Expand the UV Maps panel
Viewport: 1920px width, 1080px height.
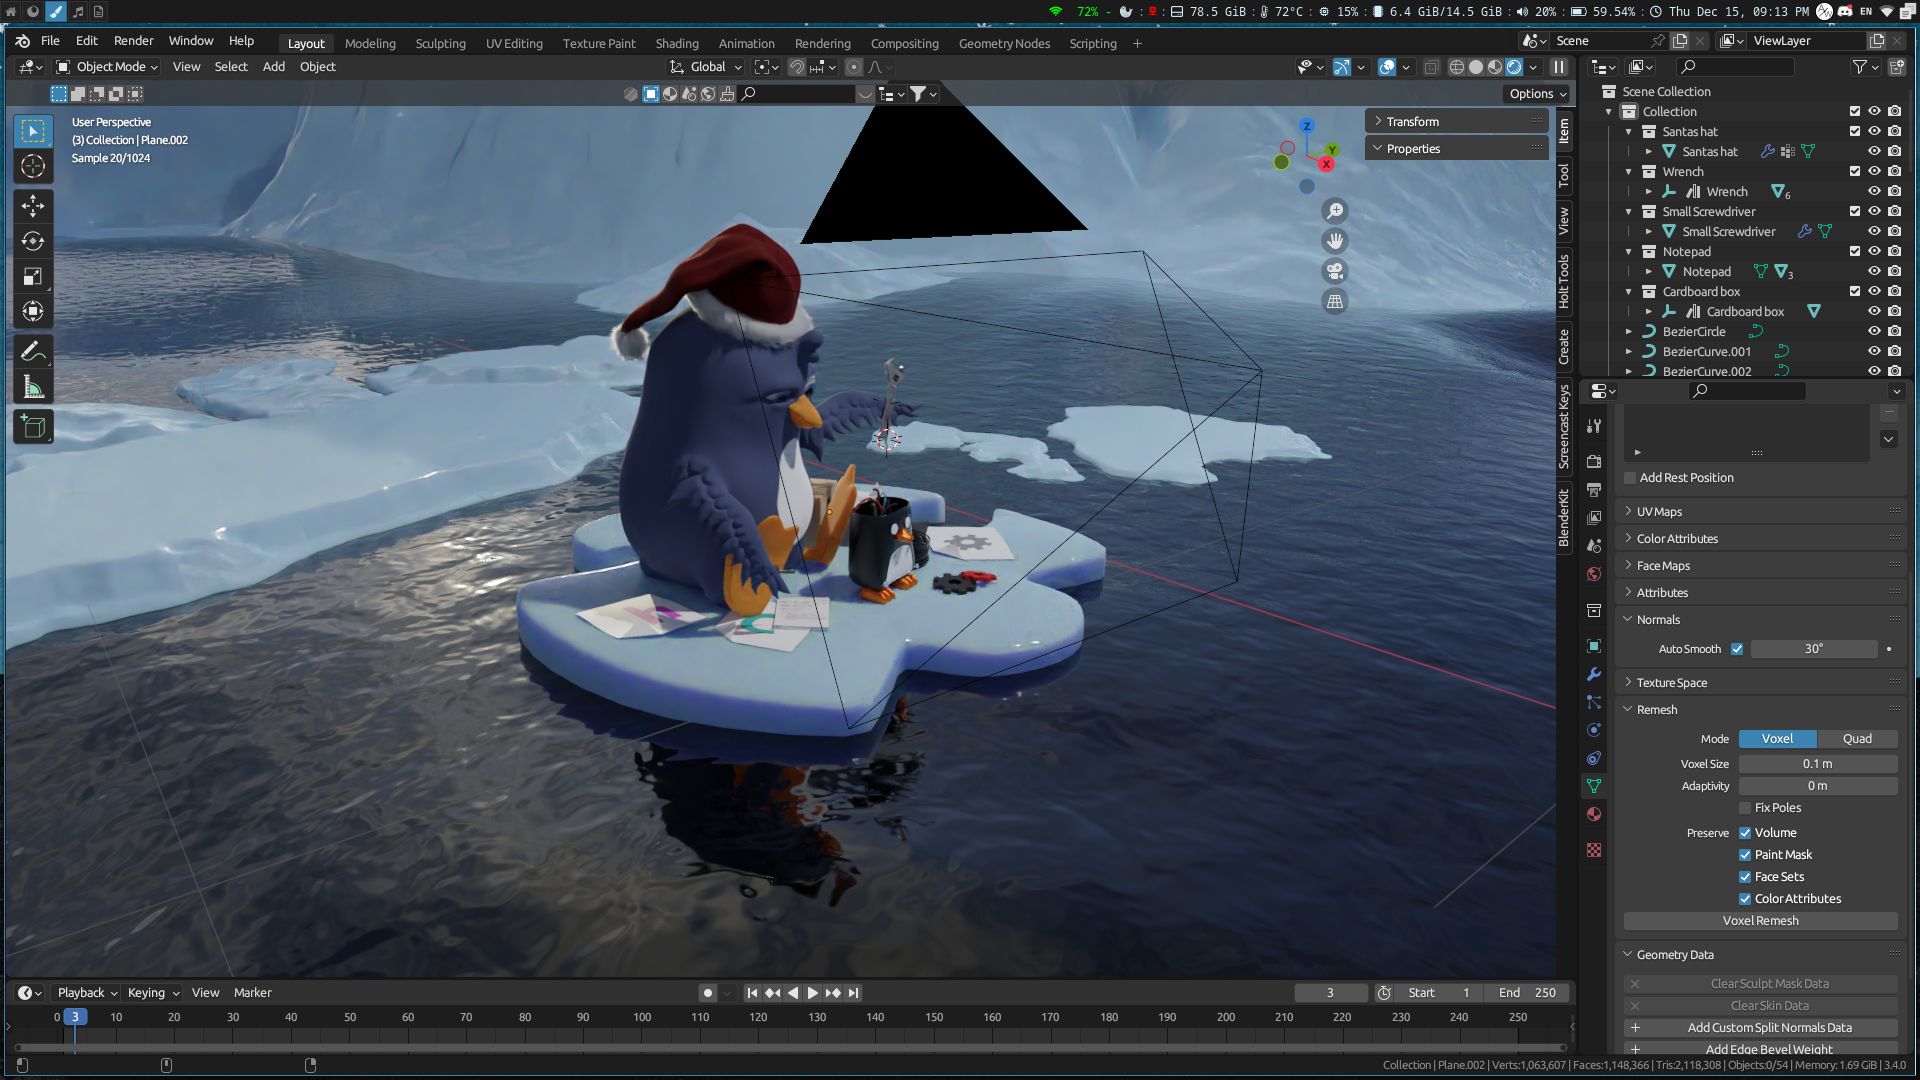click(x=1660, y=511)
